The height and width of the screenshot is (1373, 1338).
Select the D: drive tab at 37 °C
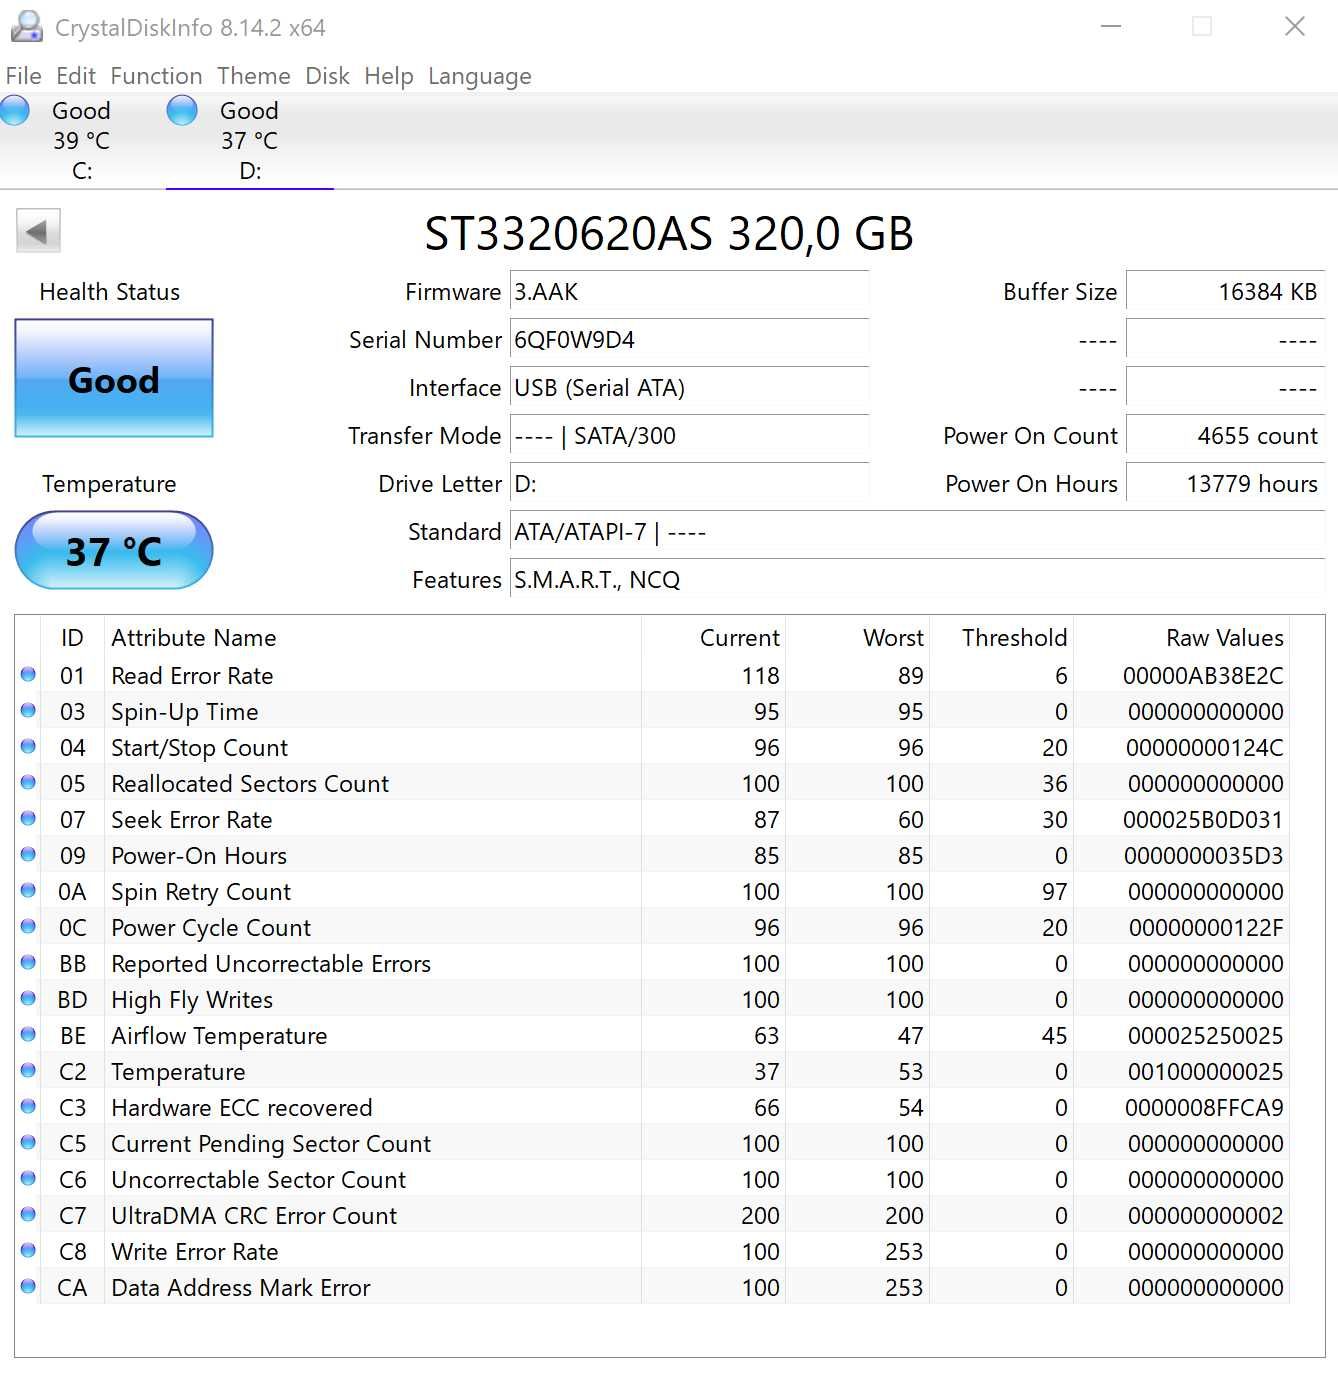250,140
